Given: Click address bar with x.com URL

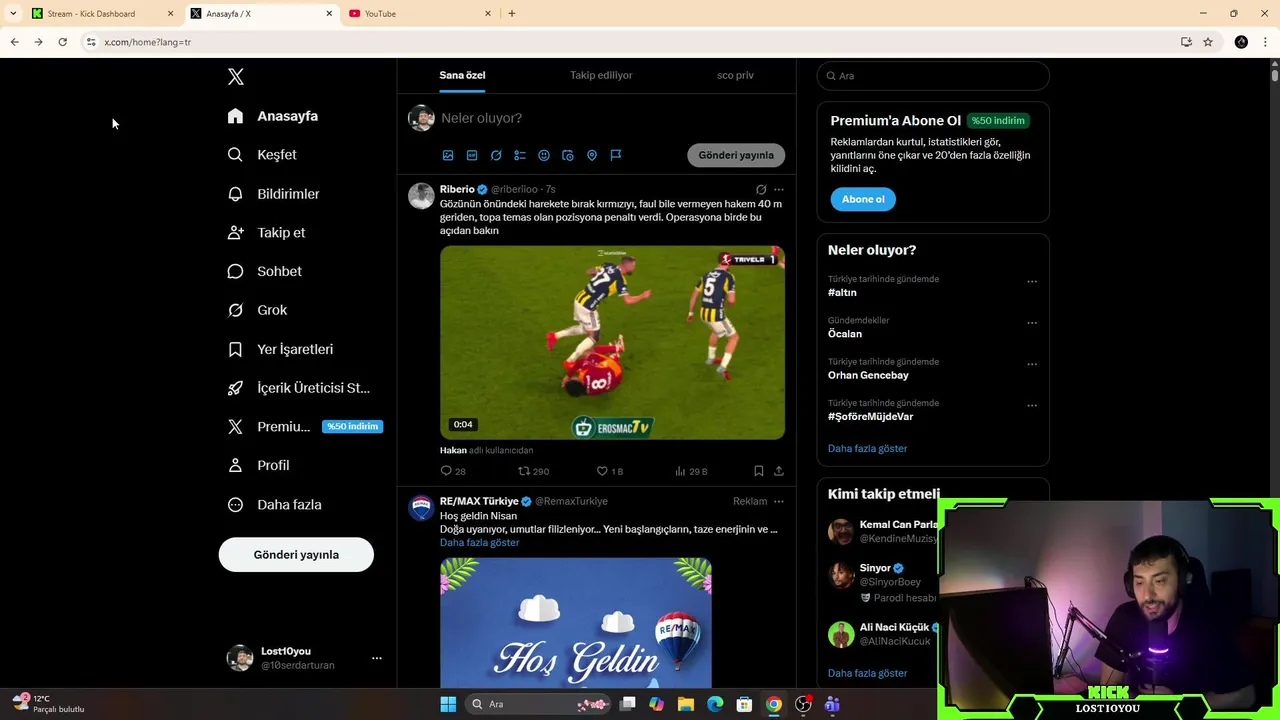Looking at the screenshot, I should point(630,42).
